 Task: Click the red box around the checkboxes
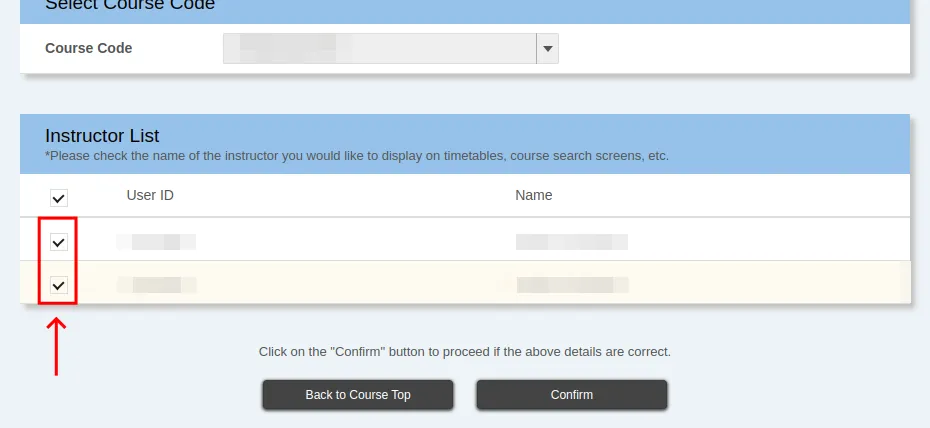(40, 262)
